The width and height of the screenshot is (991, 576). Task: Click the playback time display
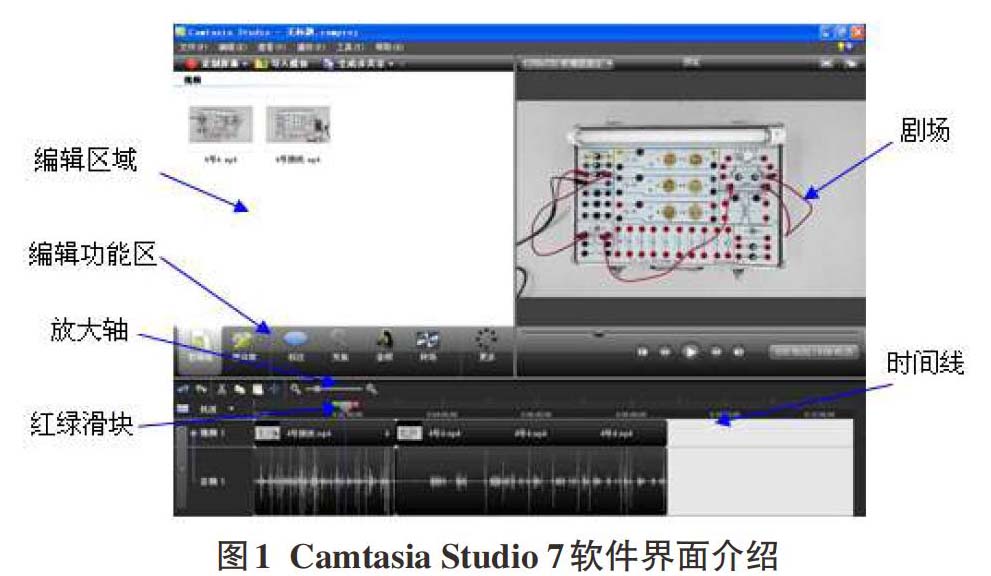(x=813, y=351)
